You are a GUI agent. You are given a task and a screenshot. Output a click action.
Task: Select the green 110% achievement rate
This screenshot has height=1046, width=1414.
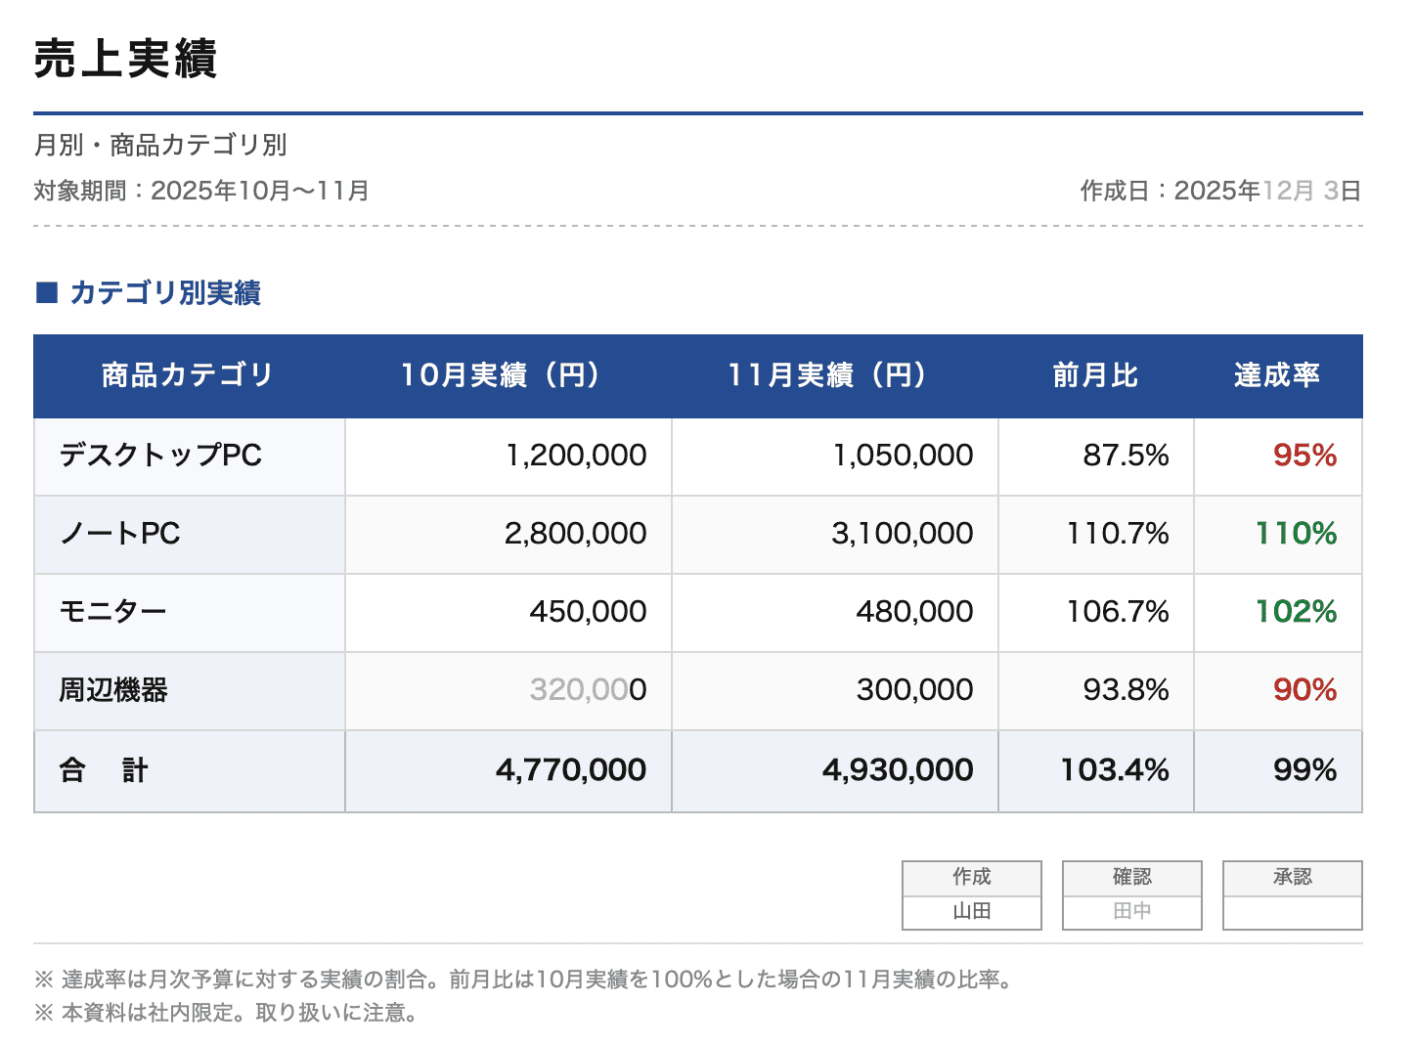click(x=1296, y=533)
